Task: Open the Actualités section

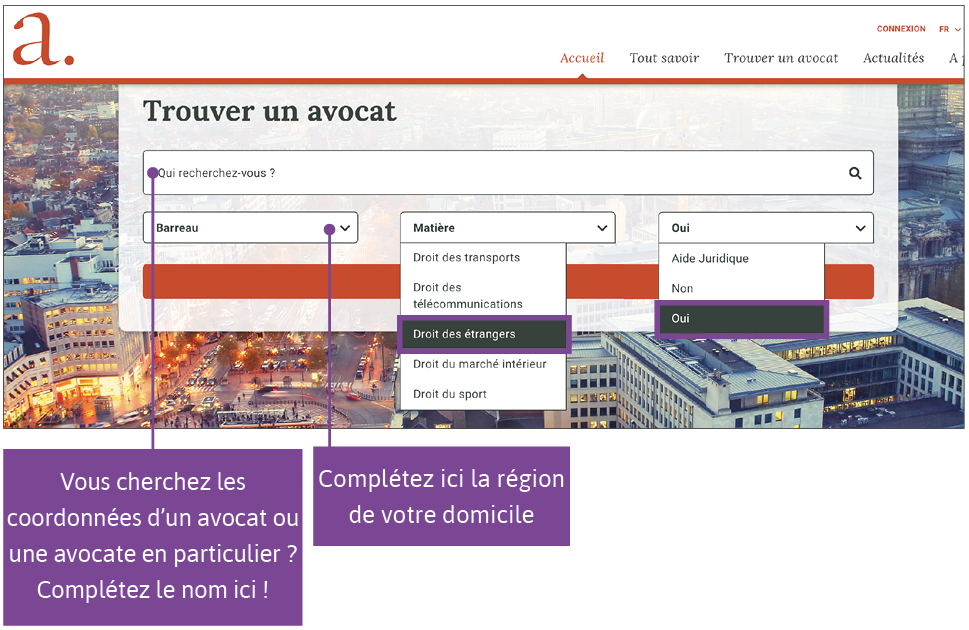Action: point(893,58)
